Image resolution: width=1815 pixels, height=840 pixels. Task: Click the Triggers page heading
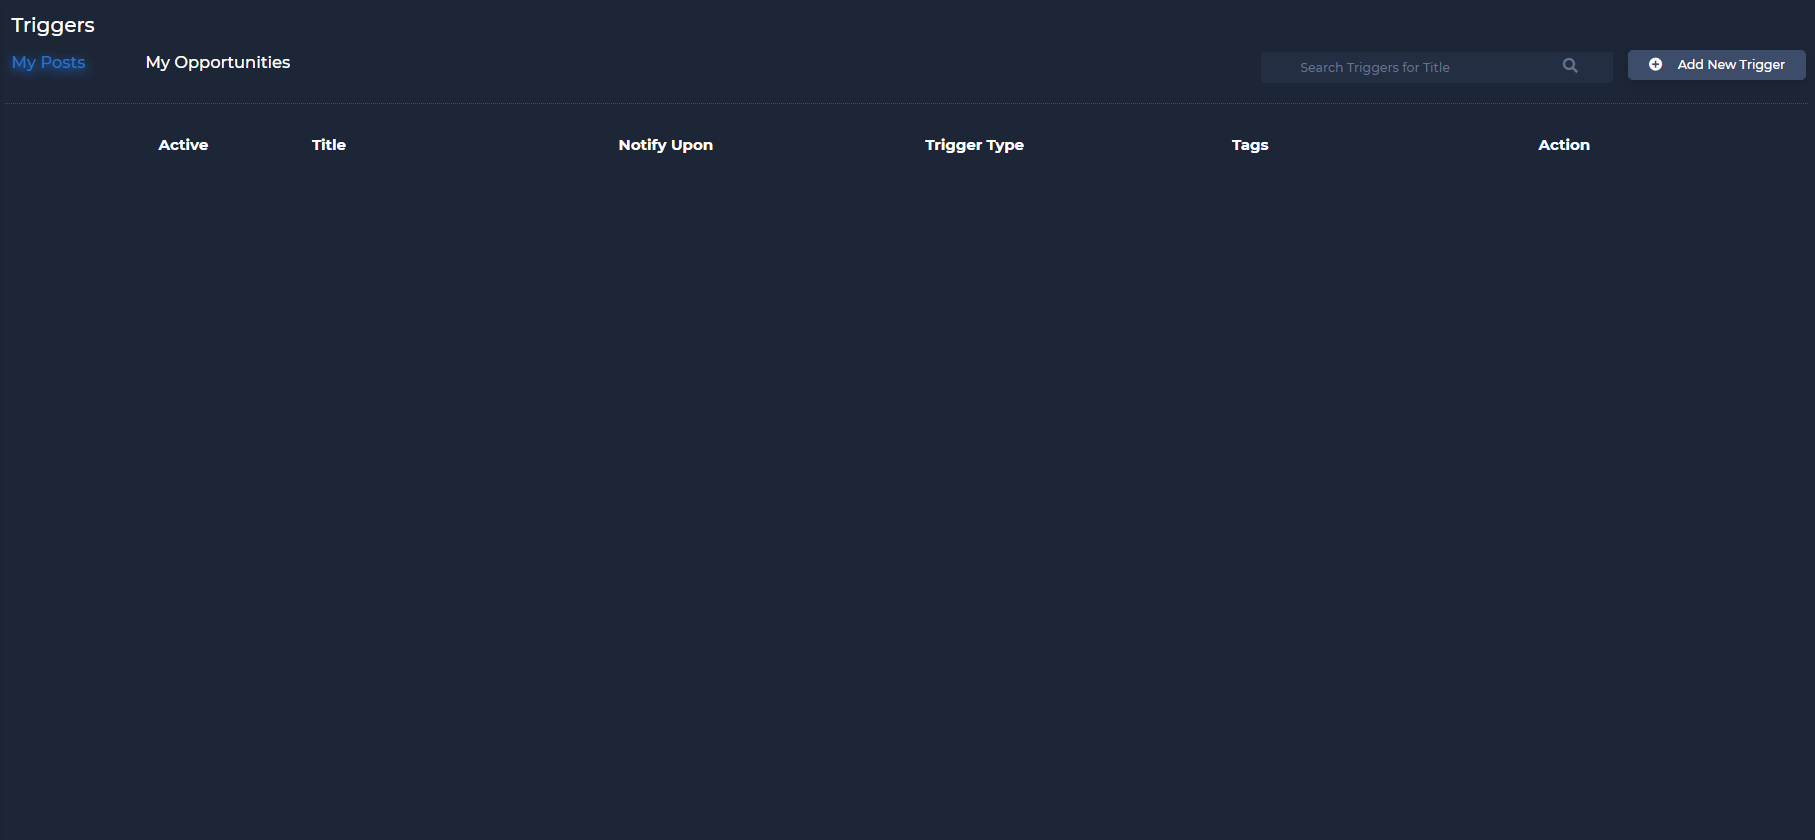pos(53,25)
